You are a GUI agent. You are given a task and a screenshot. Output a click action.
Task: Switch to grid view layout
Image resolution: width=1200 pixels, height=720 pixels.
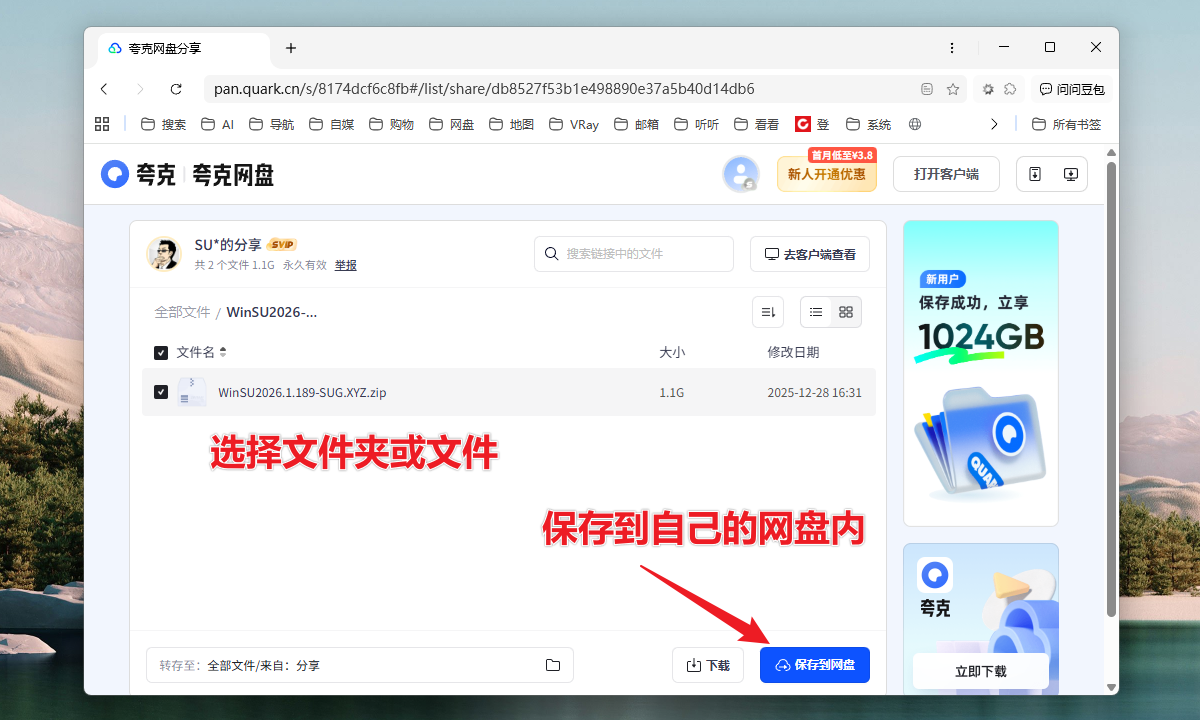click(846, 312)
